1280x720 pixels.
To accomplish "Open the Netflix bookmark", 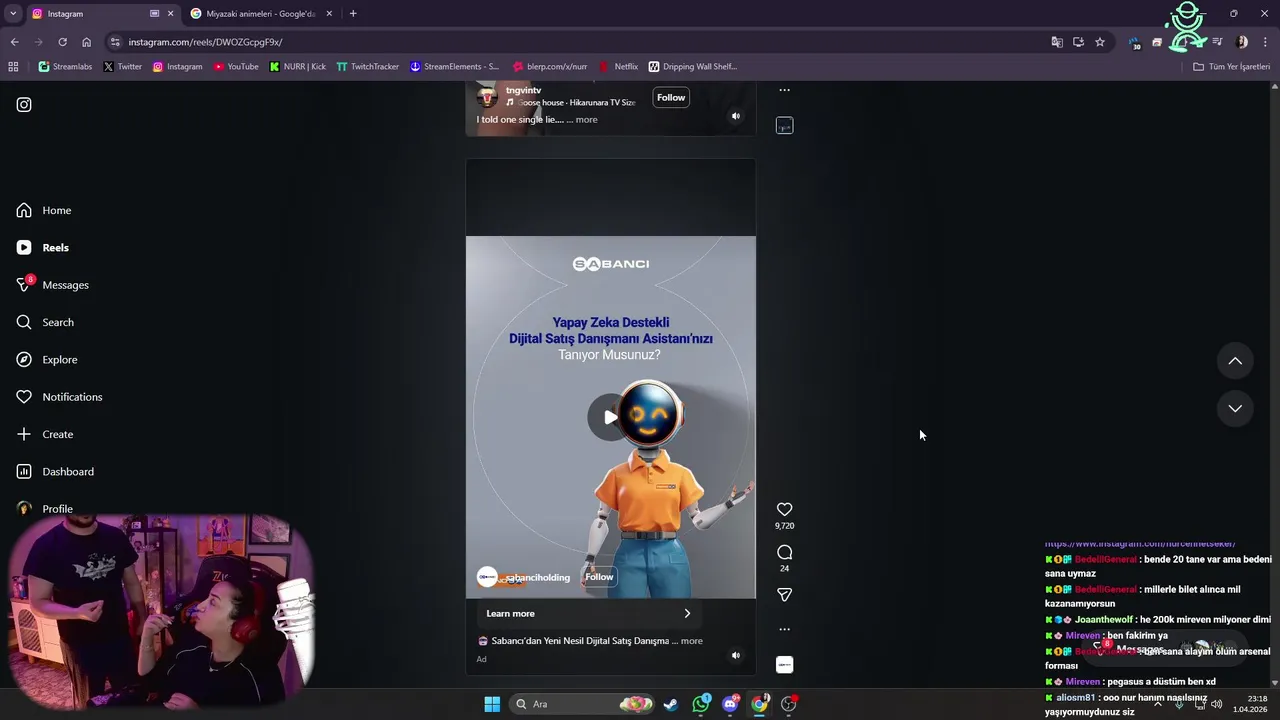I will [618, 67].
